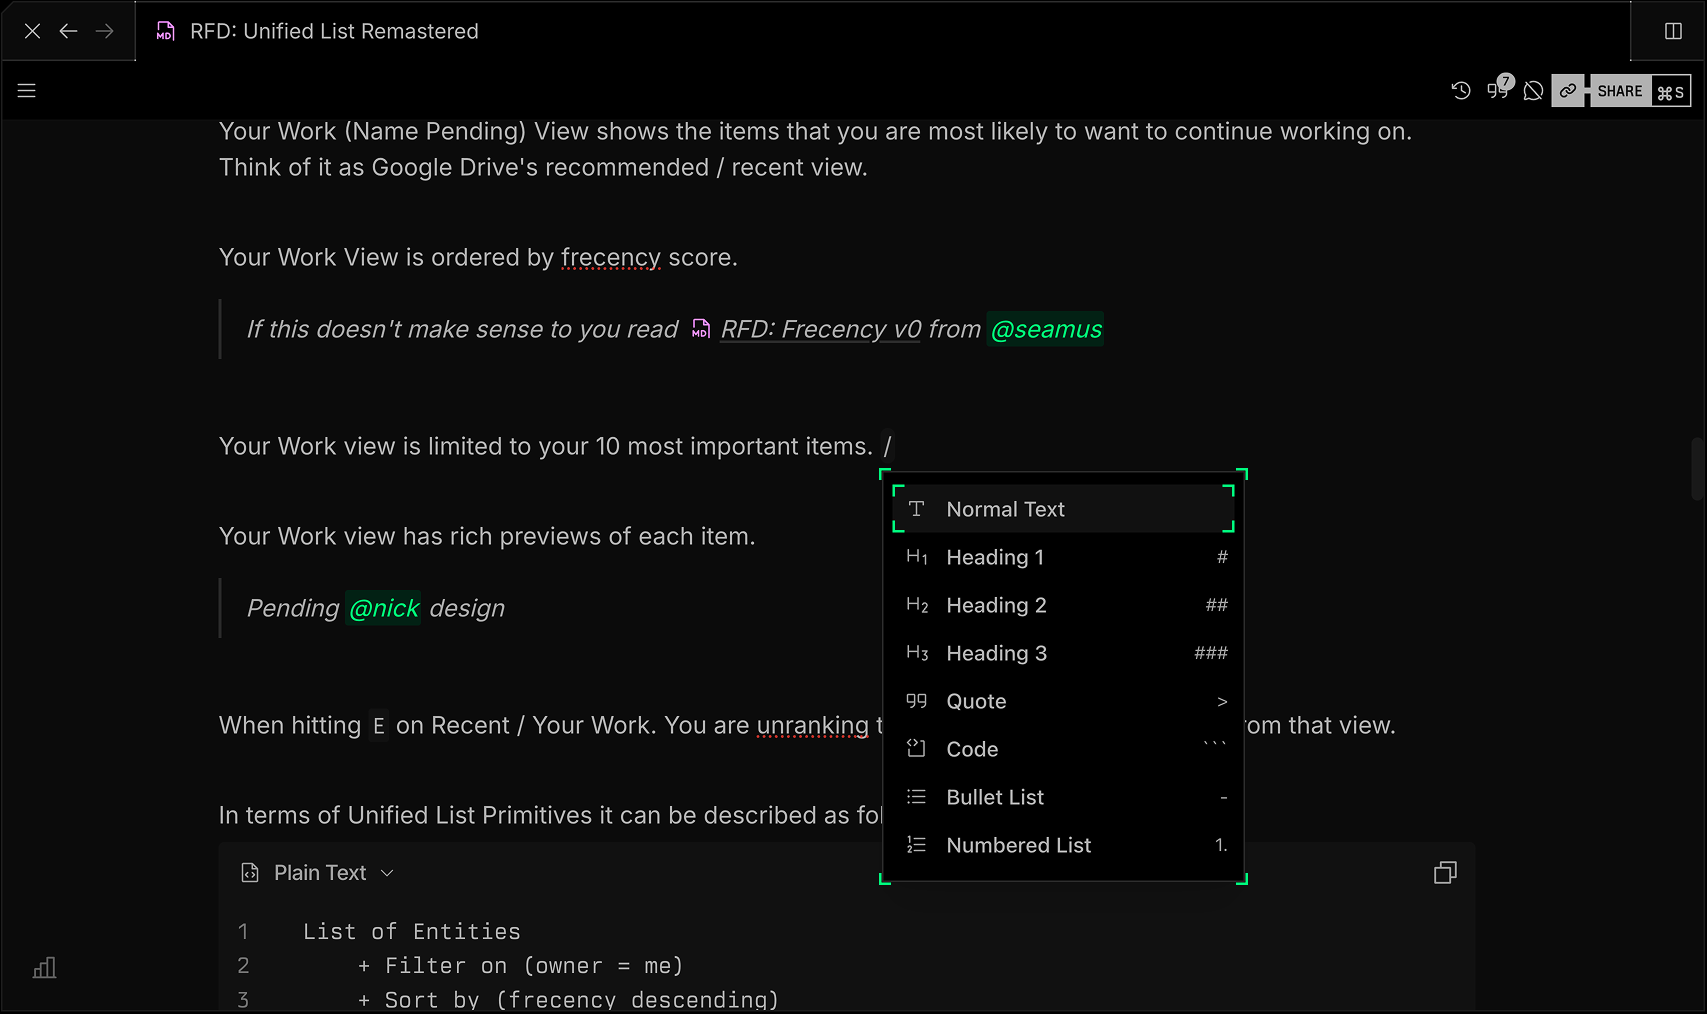1707x1014 pixels.
Task: Open the RFD: Frecency v0 document link
Action: point(820,329)
